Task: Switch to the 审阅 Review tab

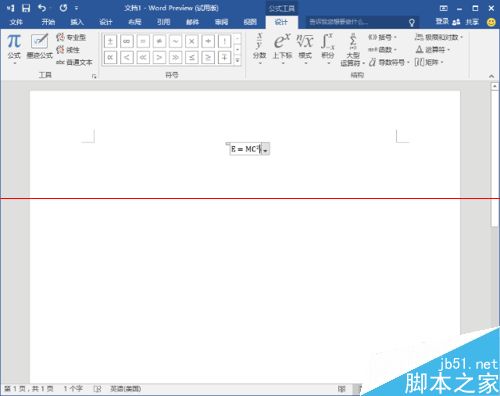Action: tap(221, 22)
